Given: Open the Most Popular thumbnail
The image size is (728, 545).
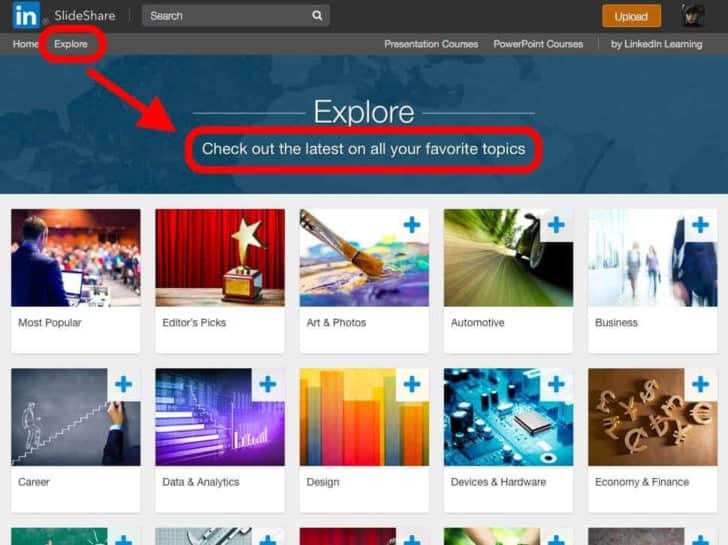Looking at the screenshot, I should click(x=76, y=258).
